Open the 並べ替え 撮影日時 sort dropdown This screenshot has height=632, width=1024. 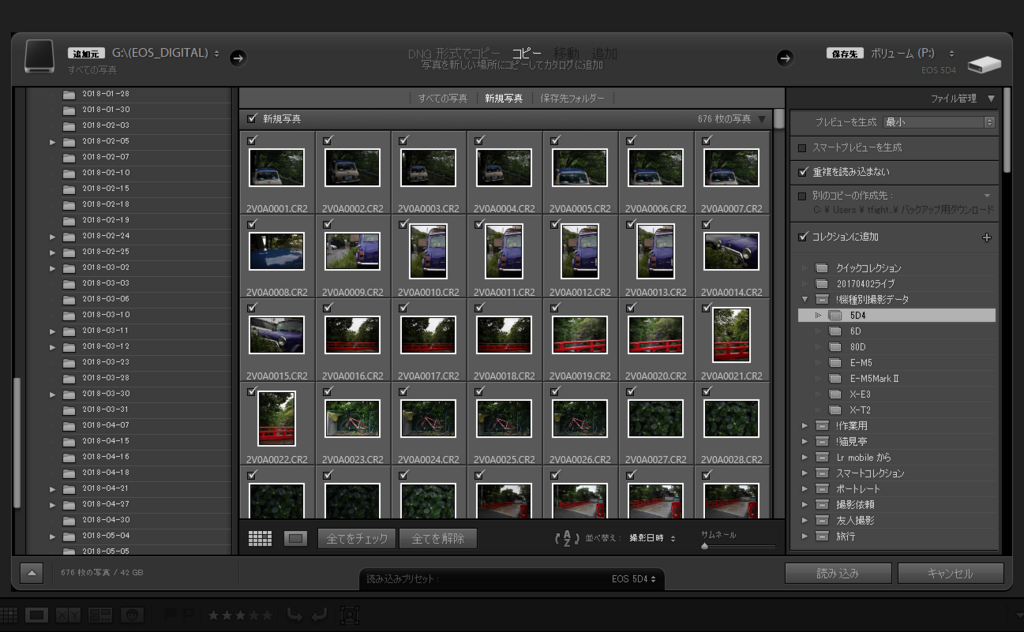[652, 538]
